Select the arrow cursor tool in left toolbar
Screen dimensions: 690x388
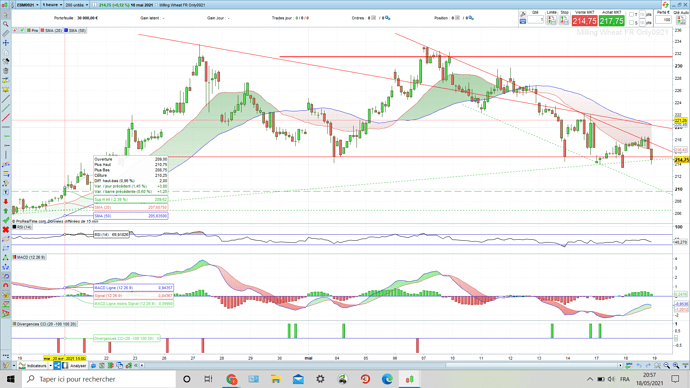click(6, 15)
